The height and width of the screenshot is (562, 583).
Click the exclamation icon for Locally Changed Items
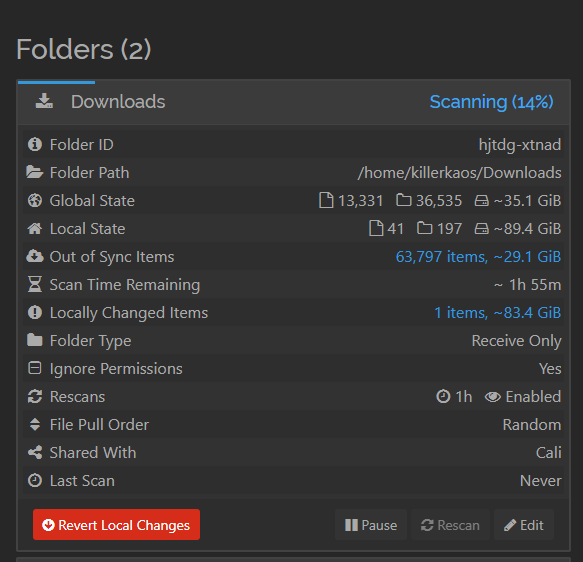pyautogui.click(x=35, y=312)
